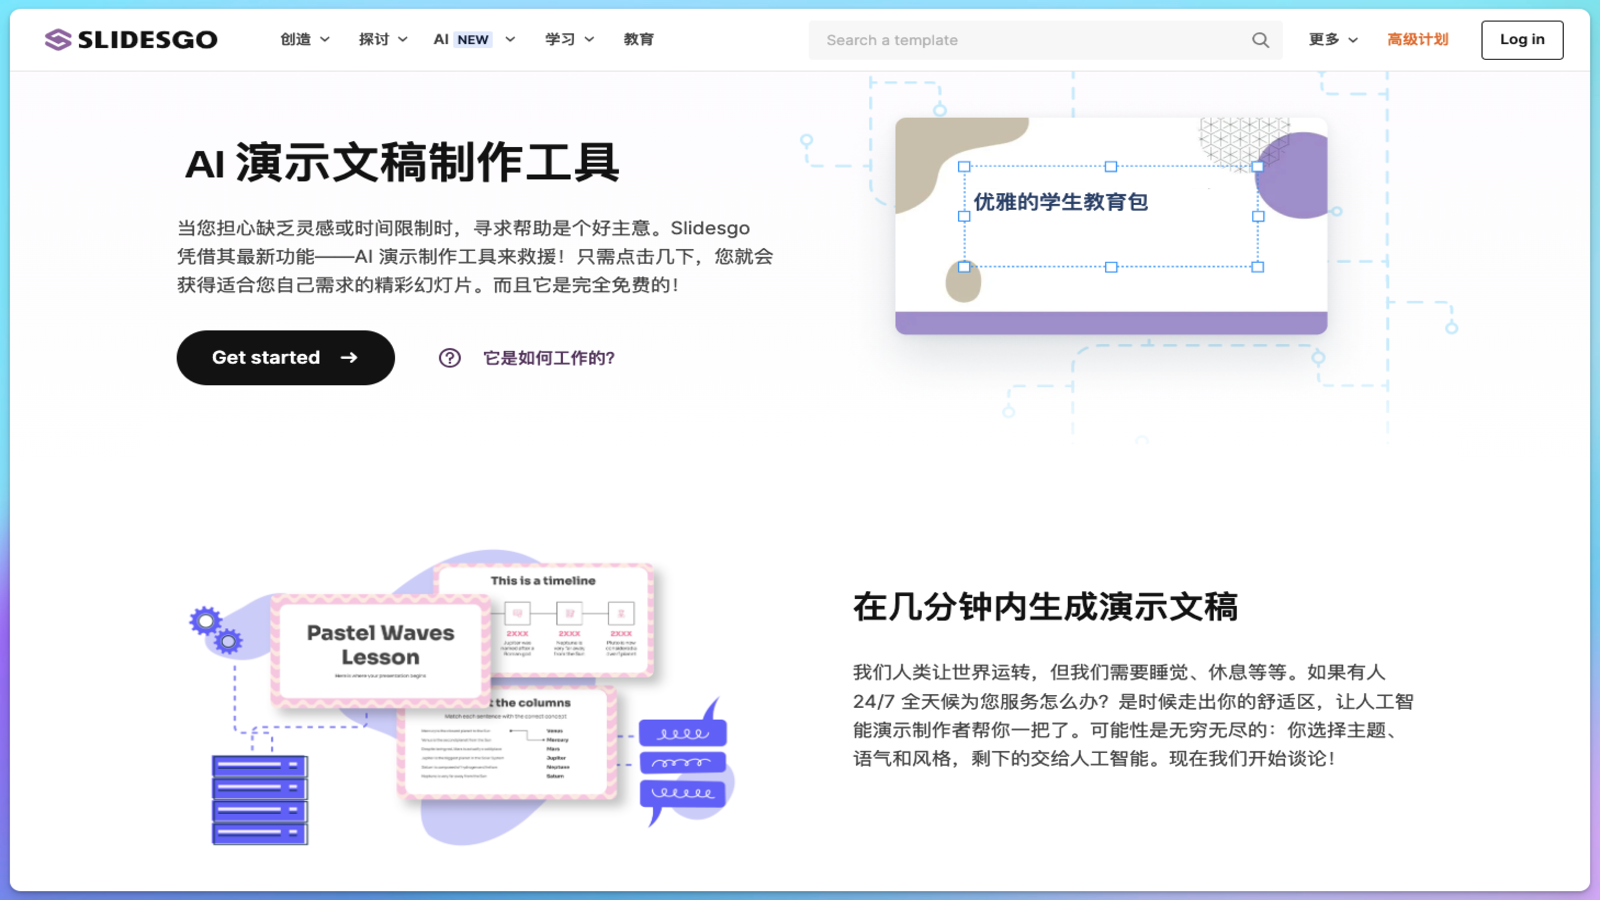Click the 高级计划 premium link
The image size is (1600, 900).
(x=1418, y=40)
